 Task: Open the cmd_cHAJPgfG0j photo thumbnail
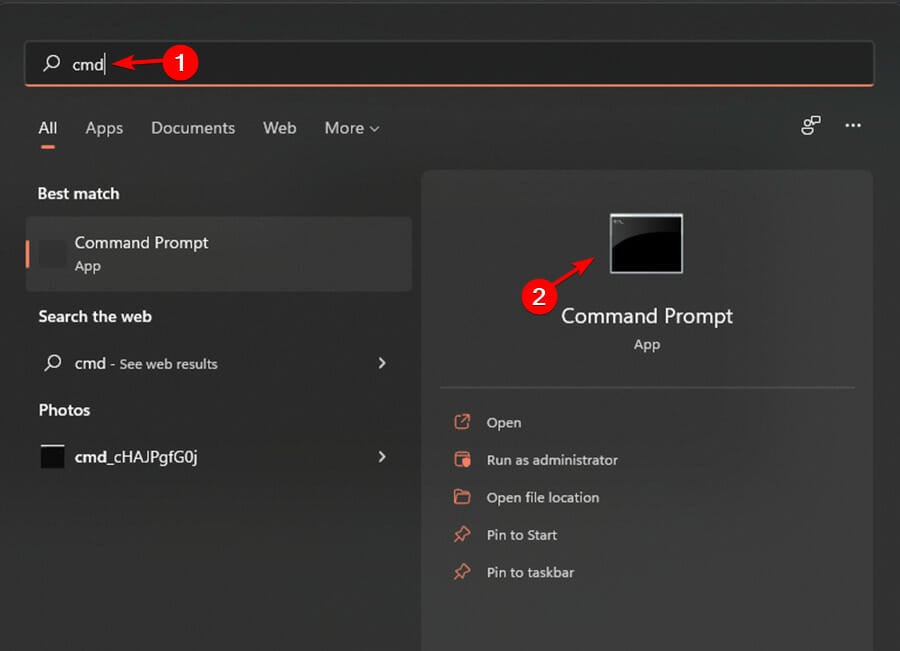[x=52, y=456]
